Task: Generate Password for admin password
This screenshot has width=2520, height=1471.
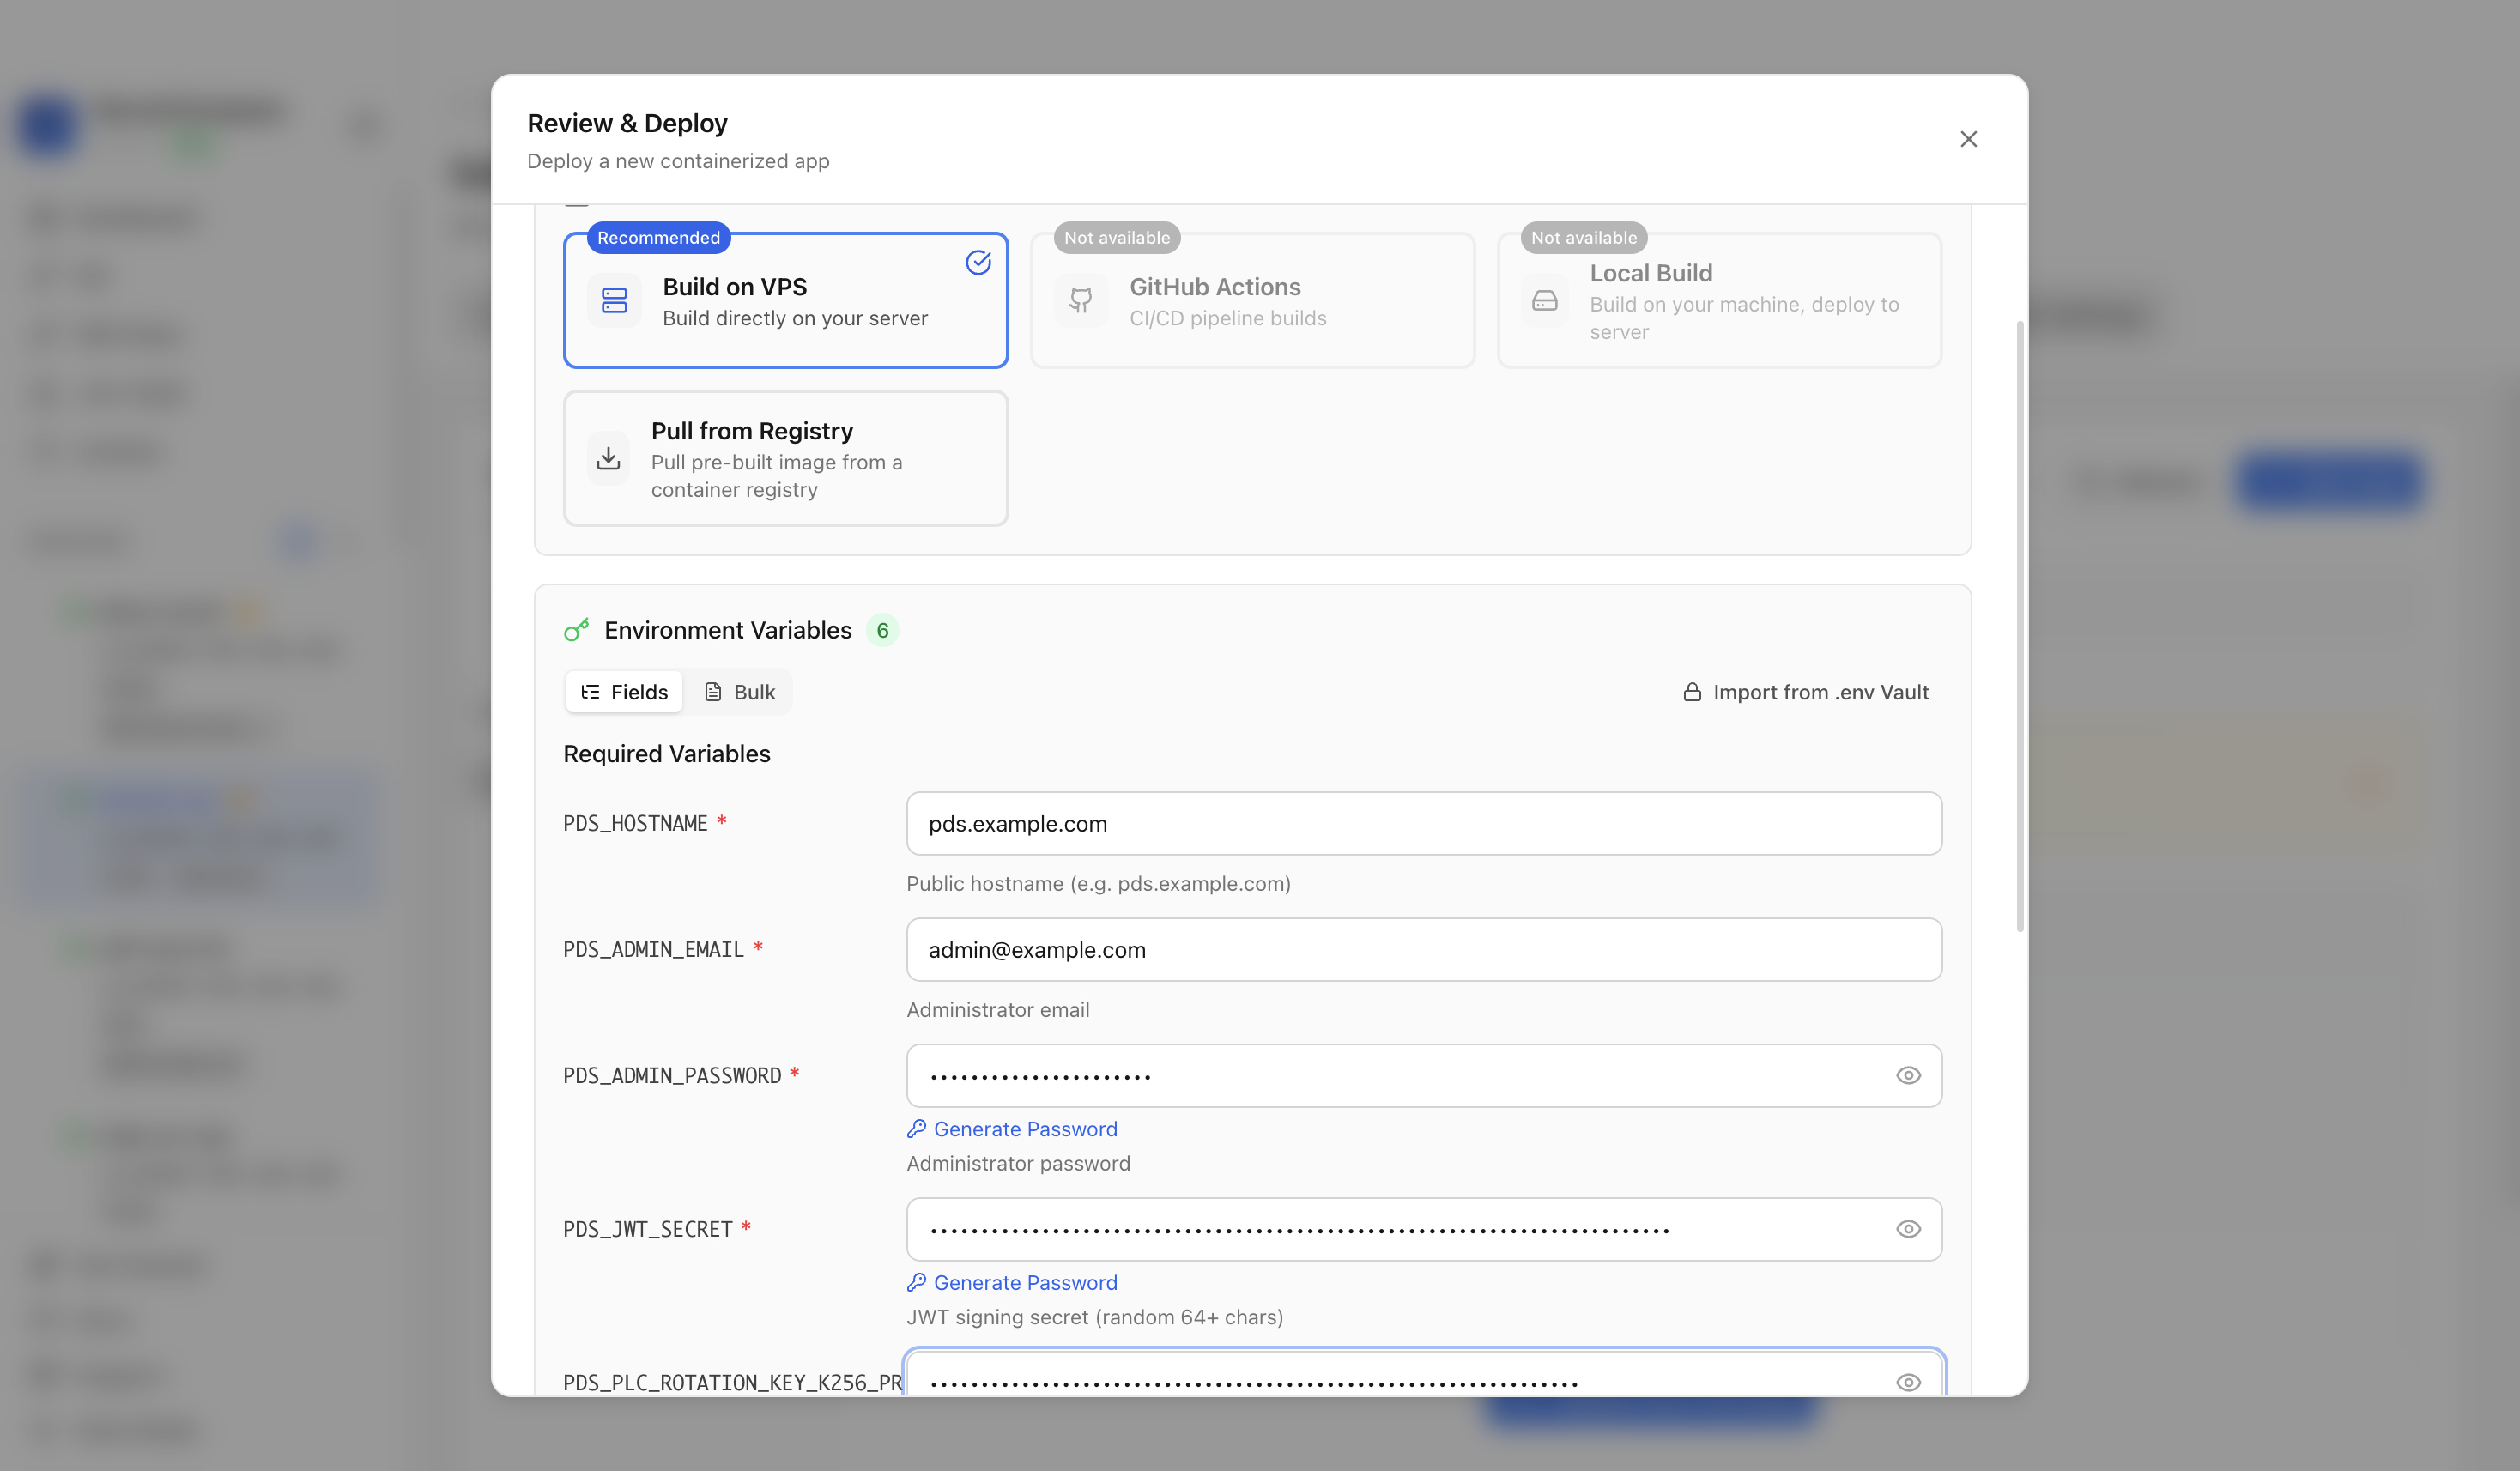Action: pos(1012,1129)
